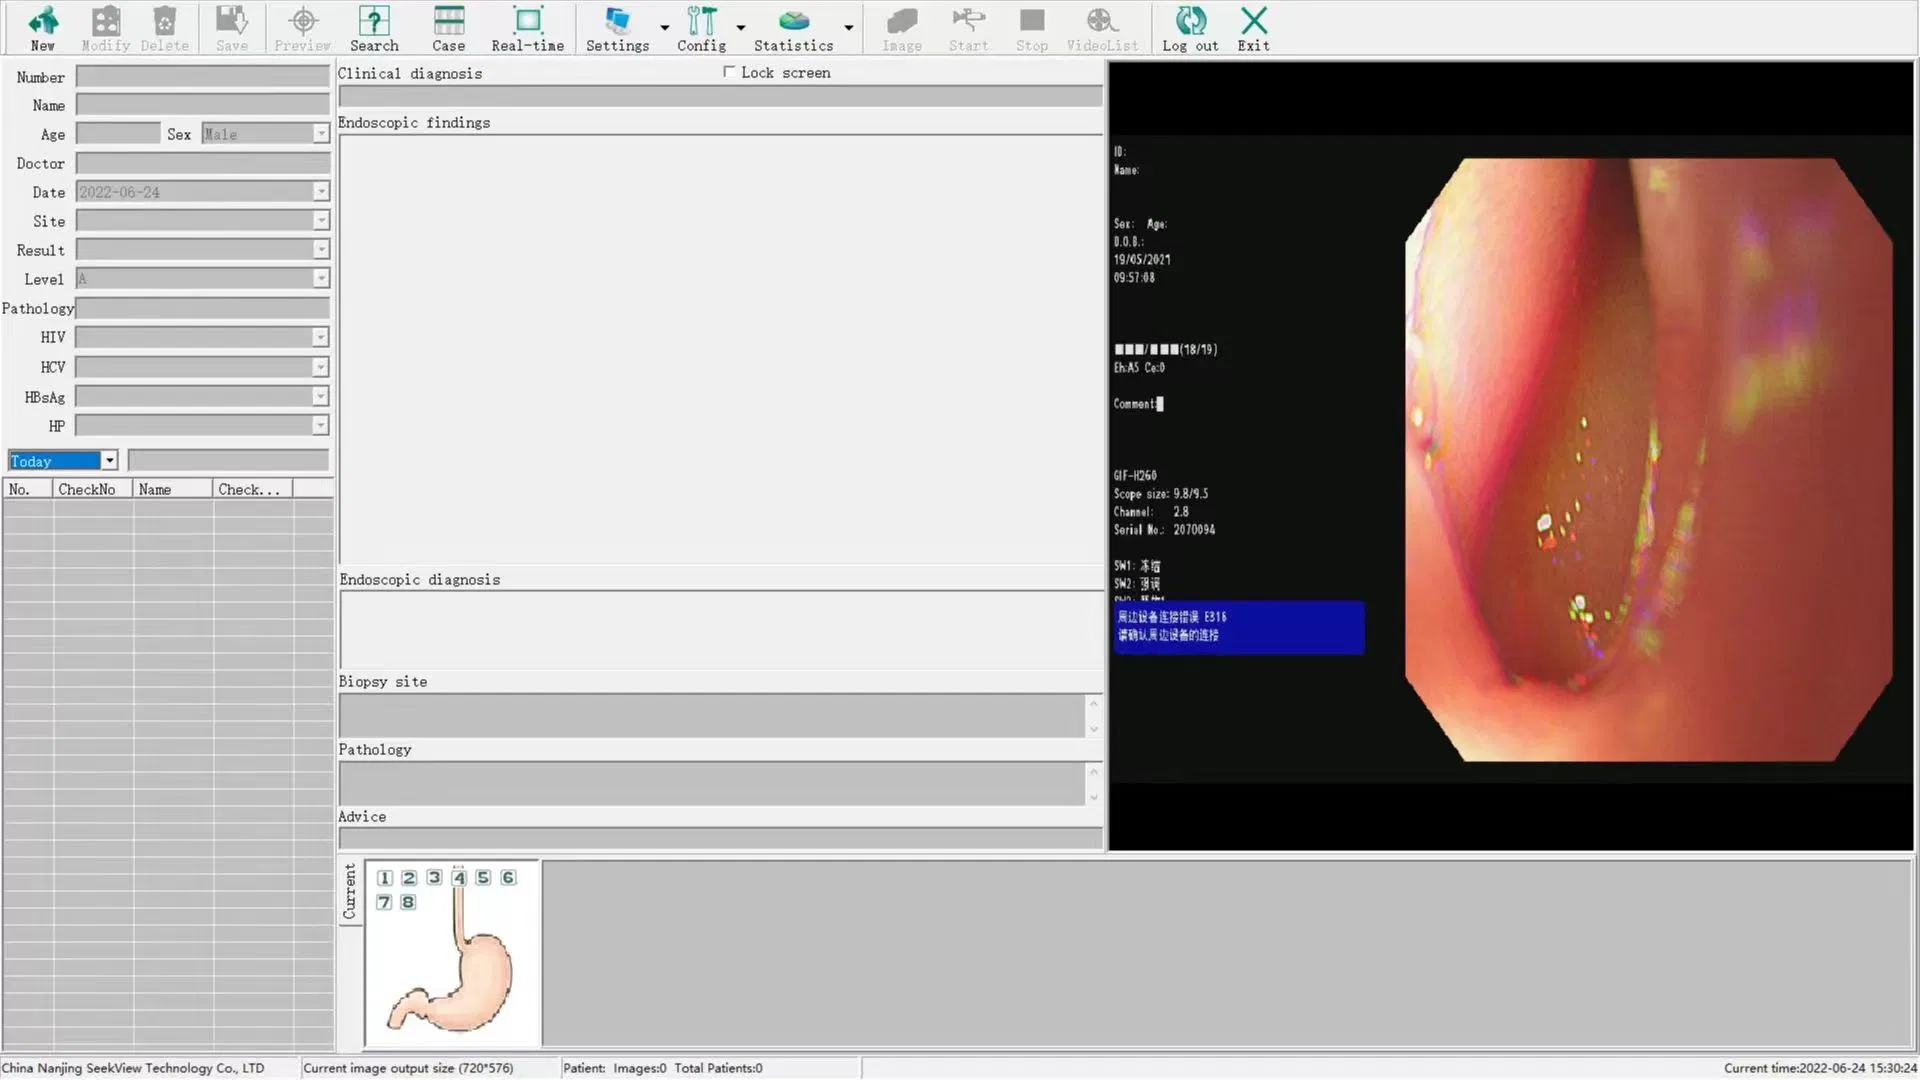Switch to Real-time mode
Viewport: 1920px width, 1080px height.
click(527, 28)
